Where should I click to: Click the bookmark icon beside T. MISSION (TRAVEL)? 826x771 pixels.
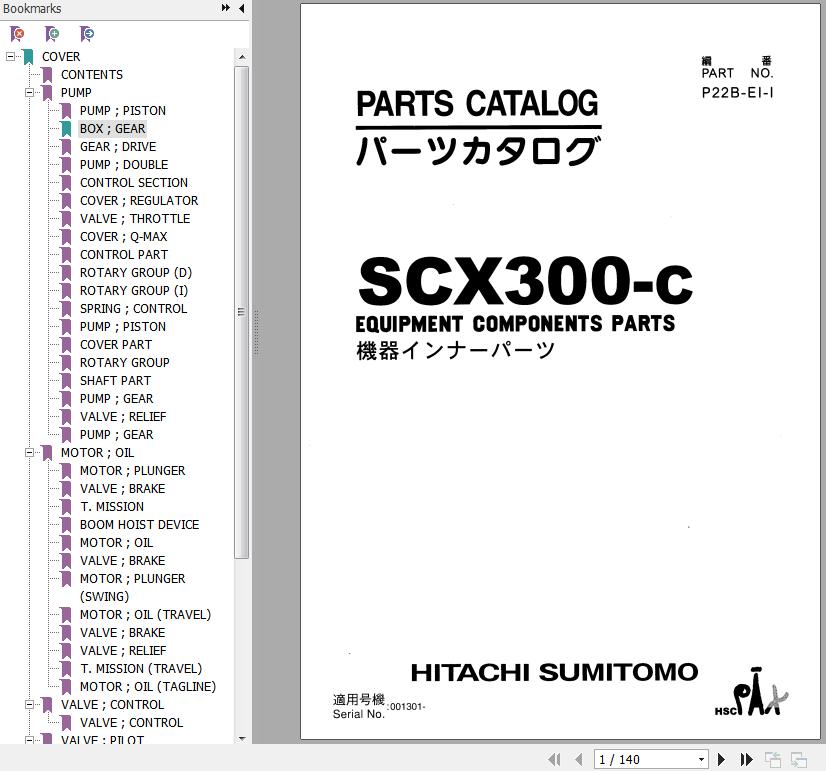click(x=66, y=669)
